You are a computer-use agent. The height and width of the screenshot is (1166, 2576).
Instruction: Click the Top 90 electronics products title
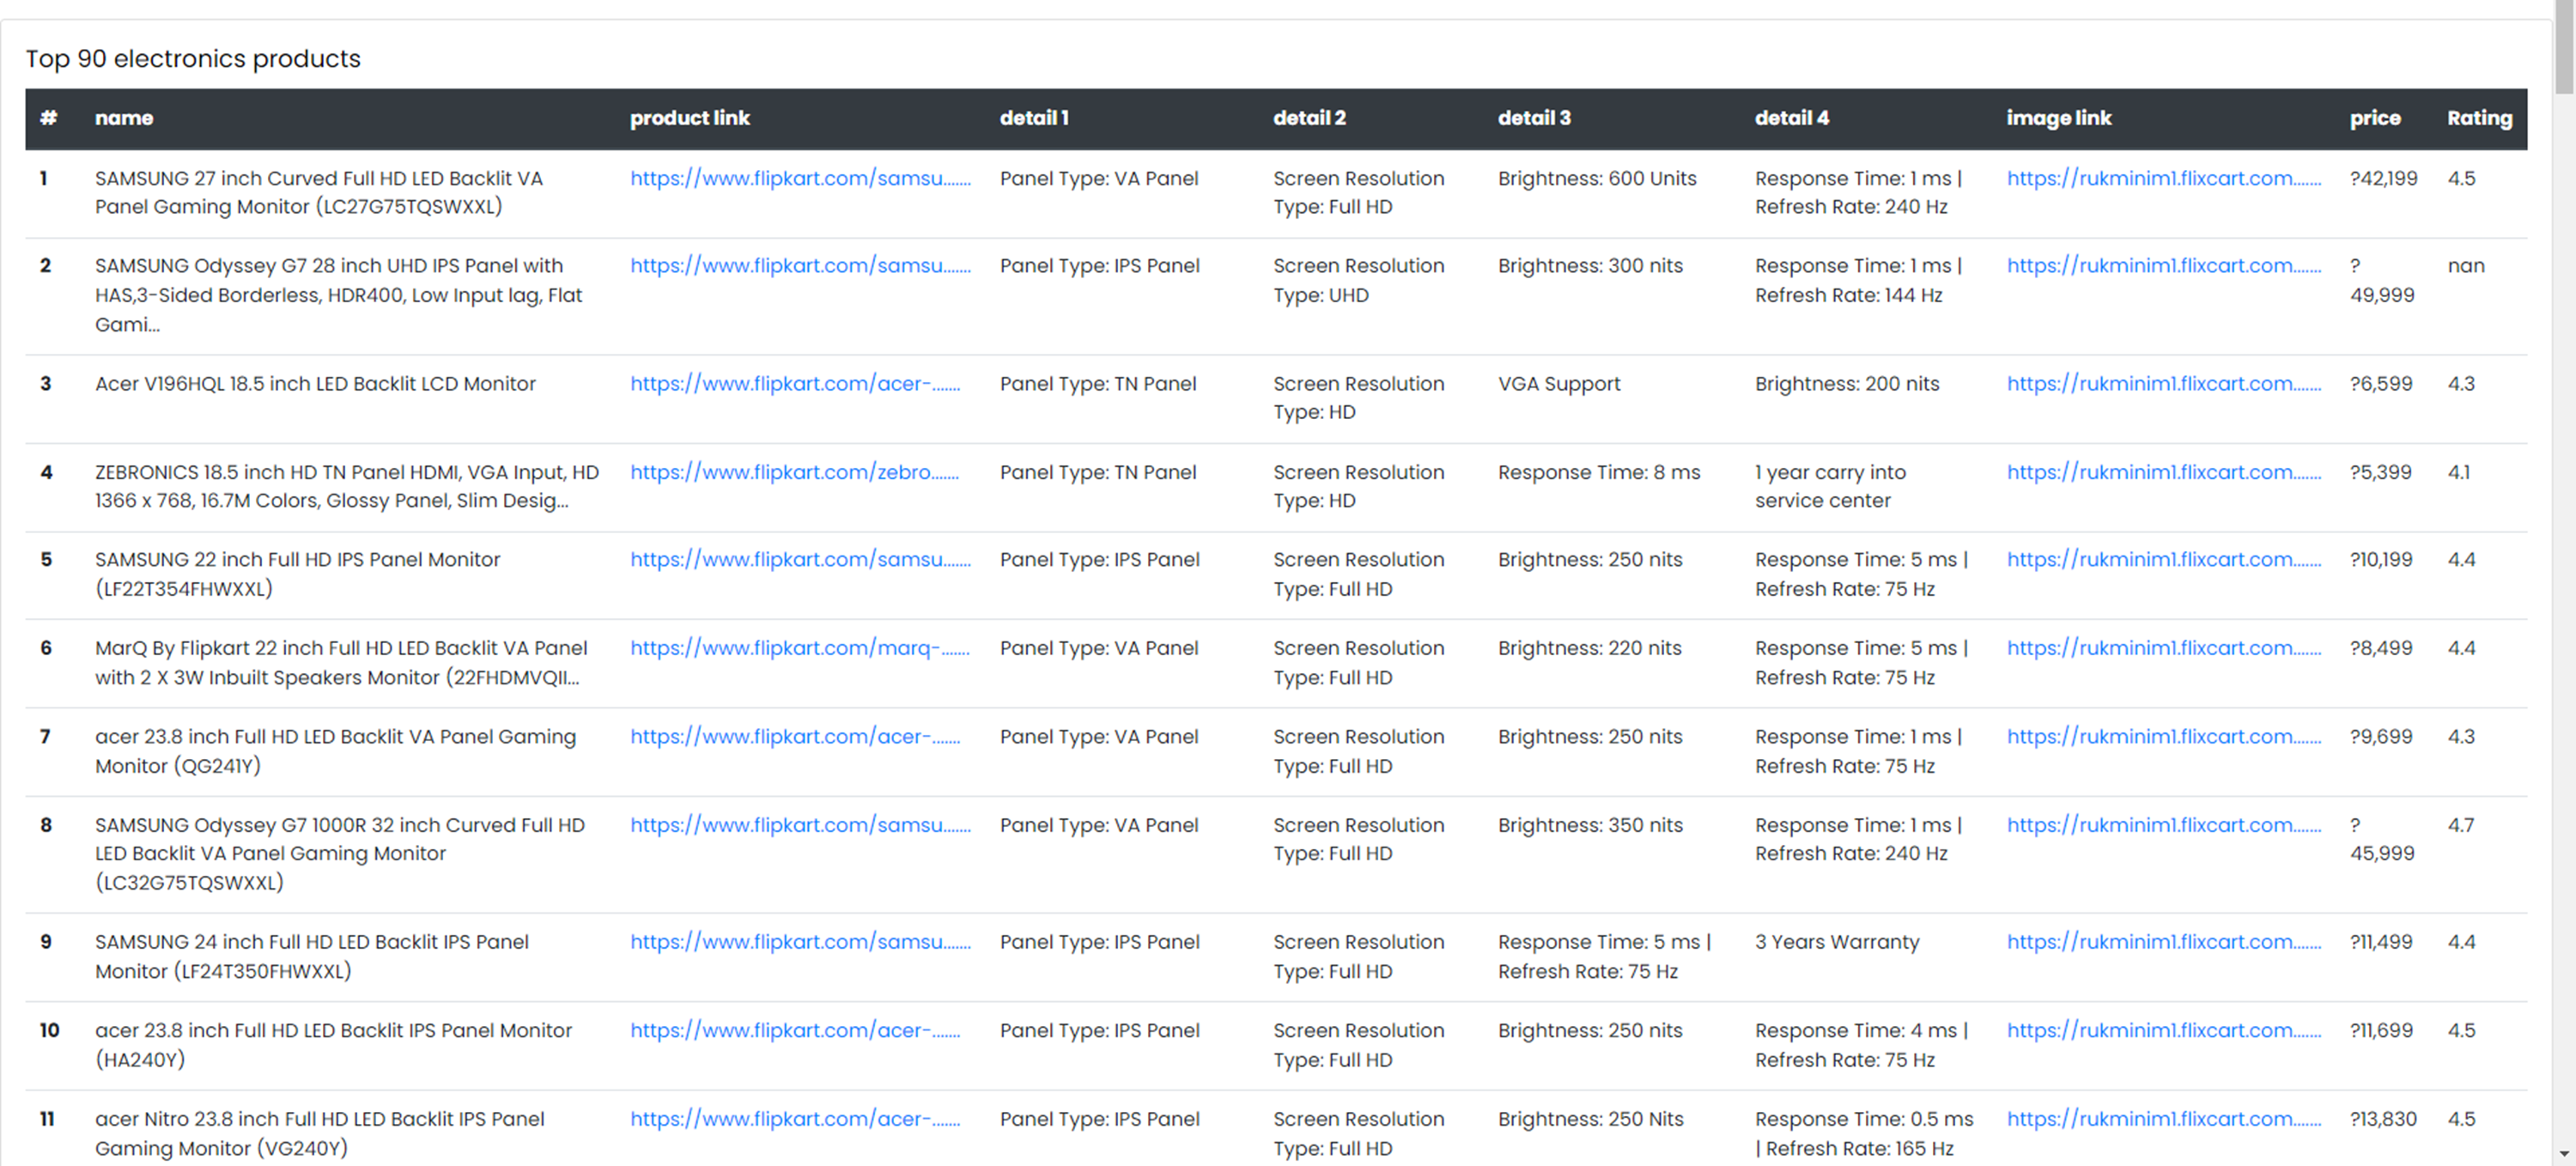point(193,59)
